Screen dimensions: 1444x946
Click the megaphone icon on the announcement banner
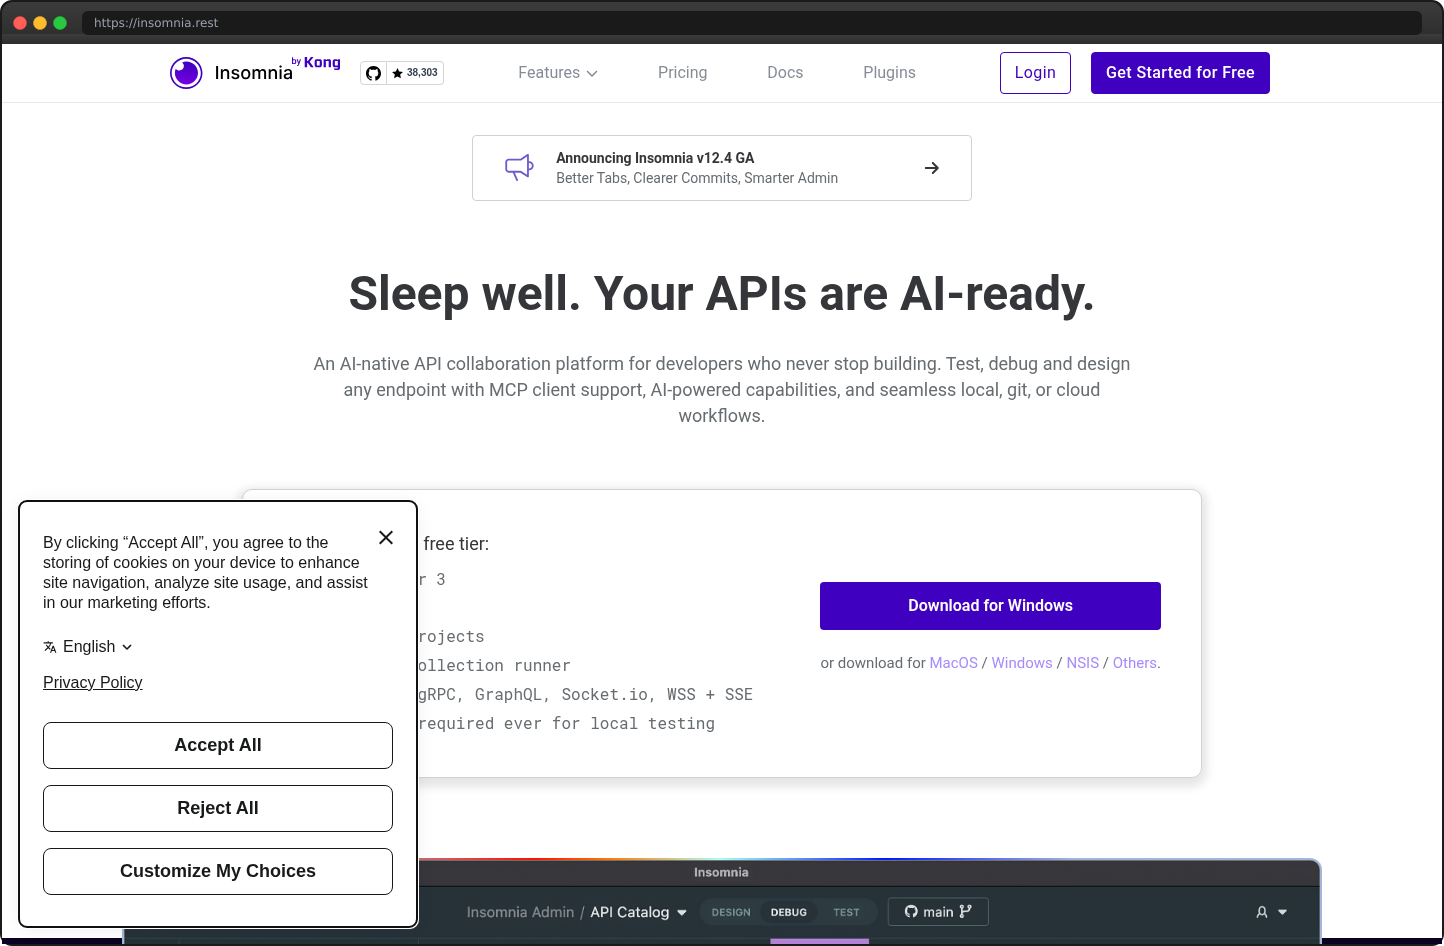(x=519, y=167)
